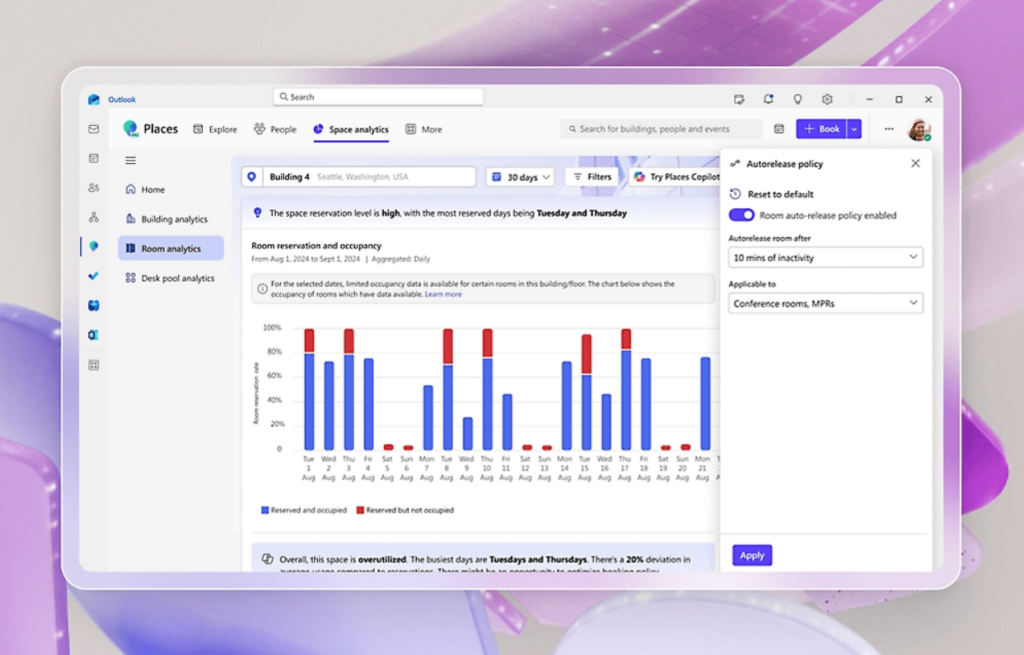Image resolution: width=1024 pixels, height=655 pixels.
Task: Open the 30 days dropdown
Action: 520,177
